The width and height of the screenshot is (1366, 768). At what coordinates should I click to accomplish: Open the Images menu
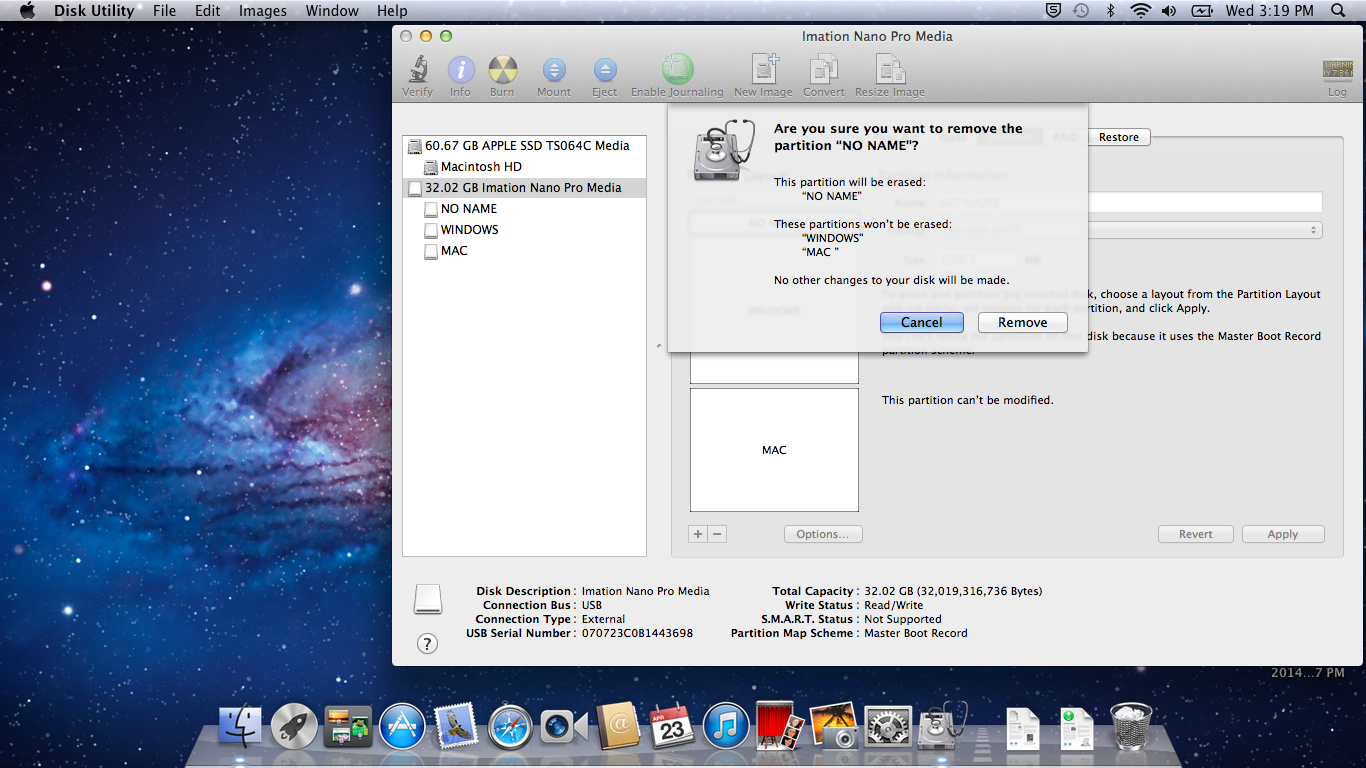pyautogui.click(x=263, y=11)
